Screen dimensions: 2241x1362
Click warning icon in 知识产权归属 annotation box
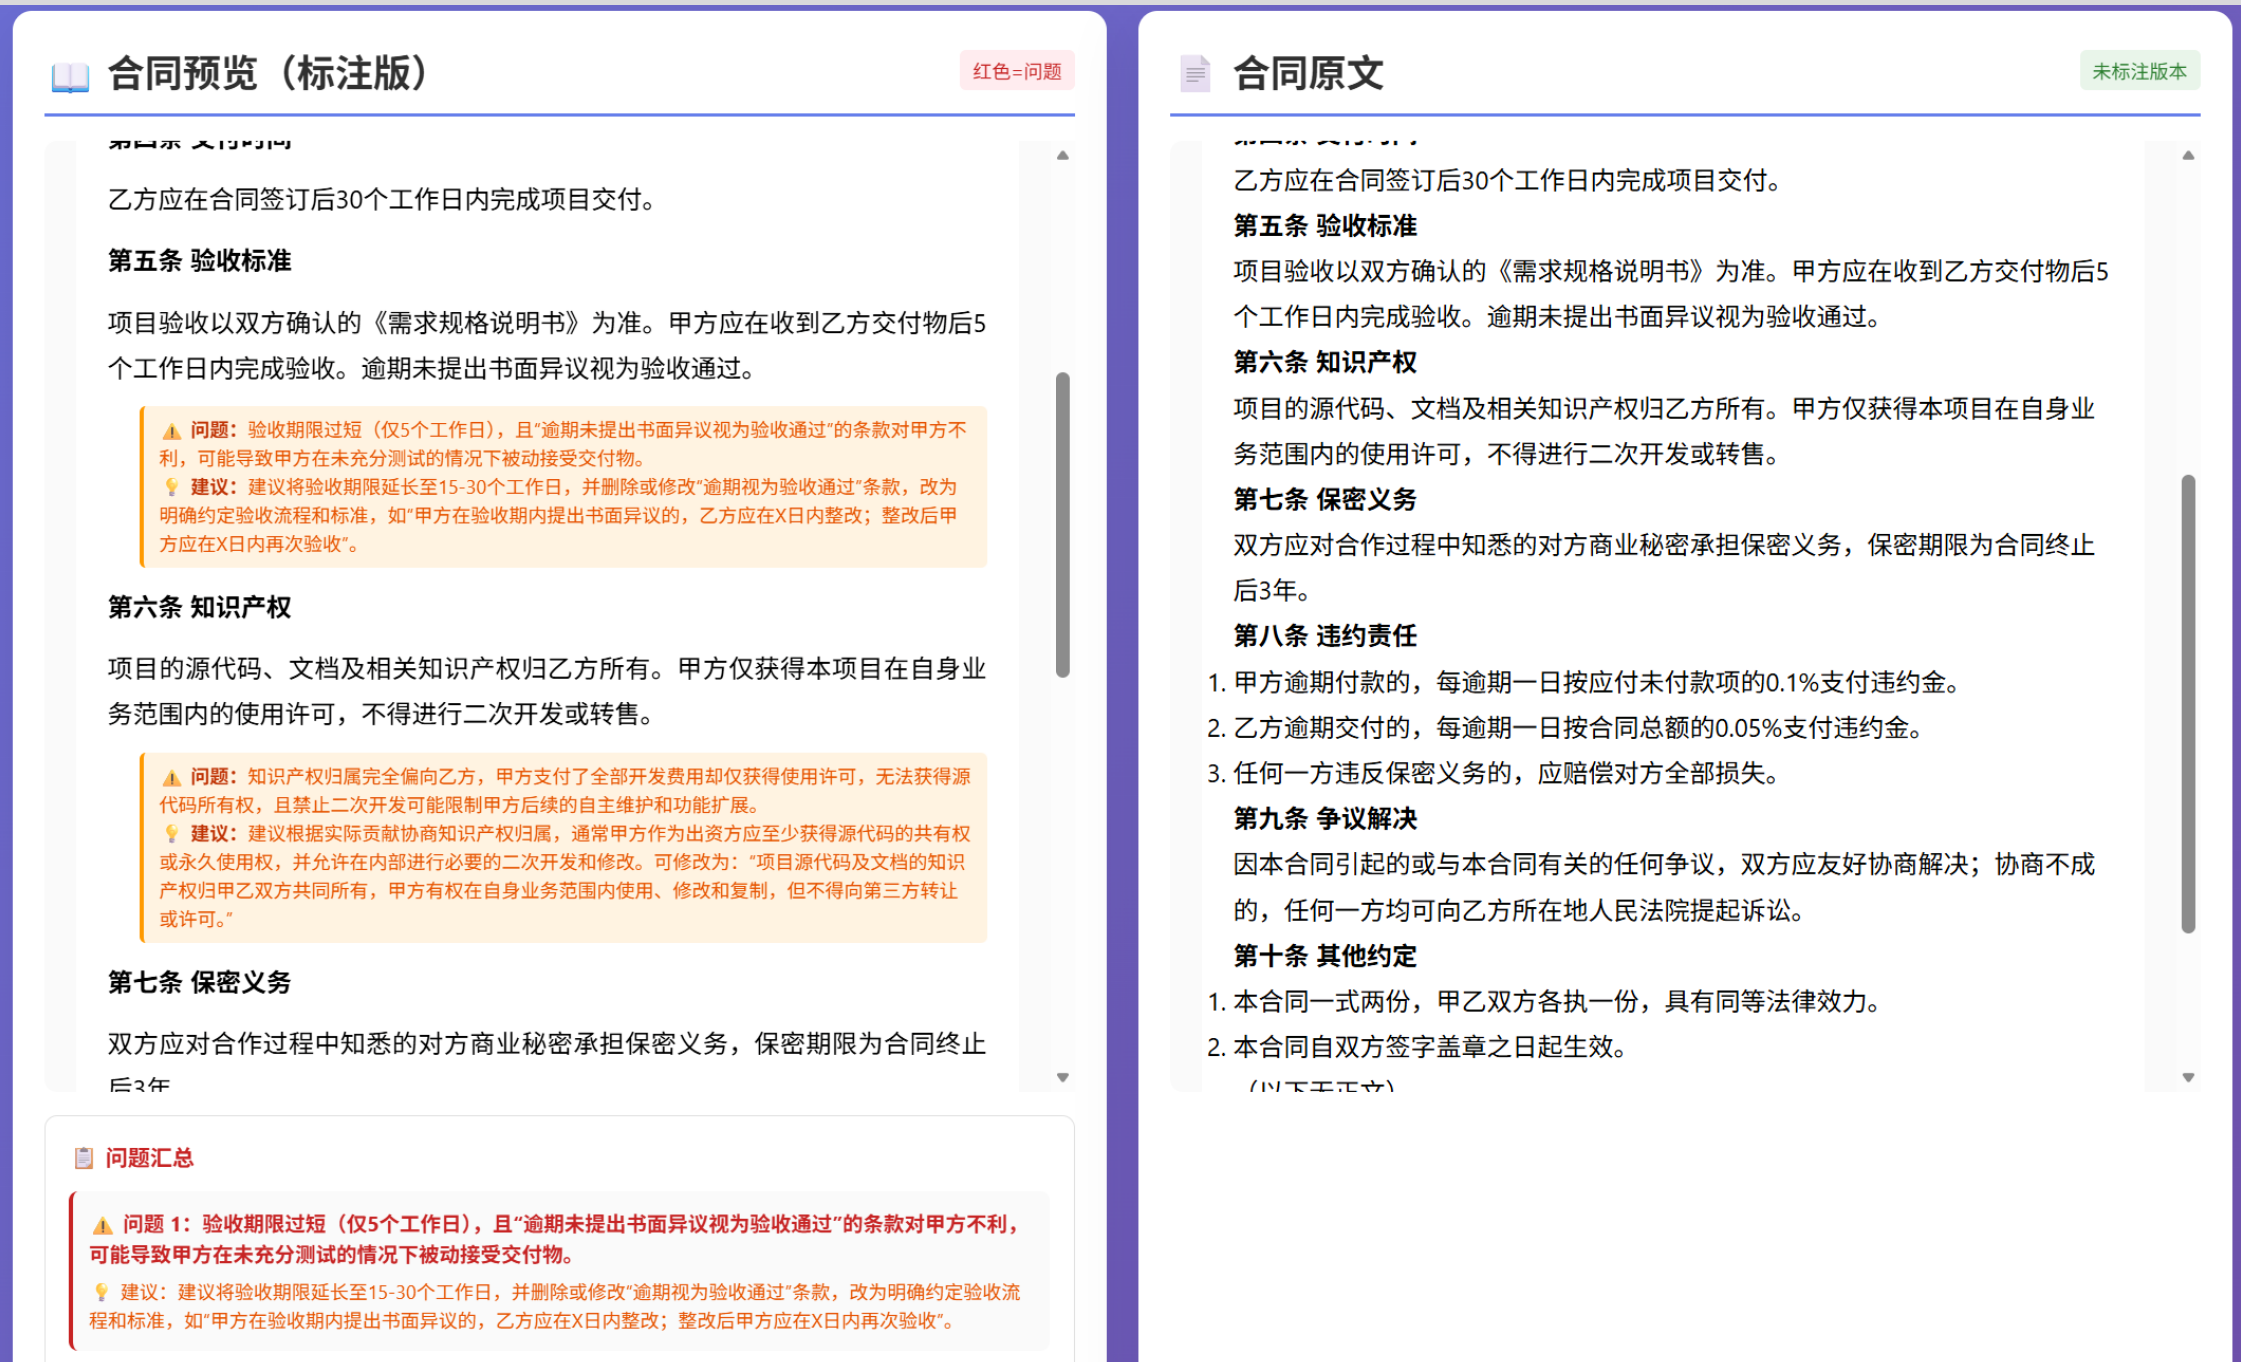172,777
